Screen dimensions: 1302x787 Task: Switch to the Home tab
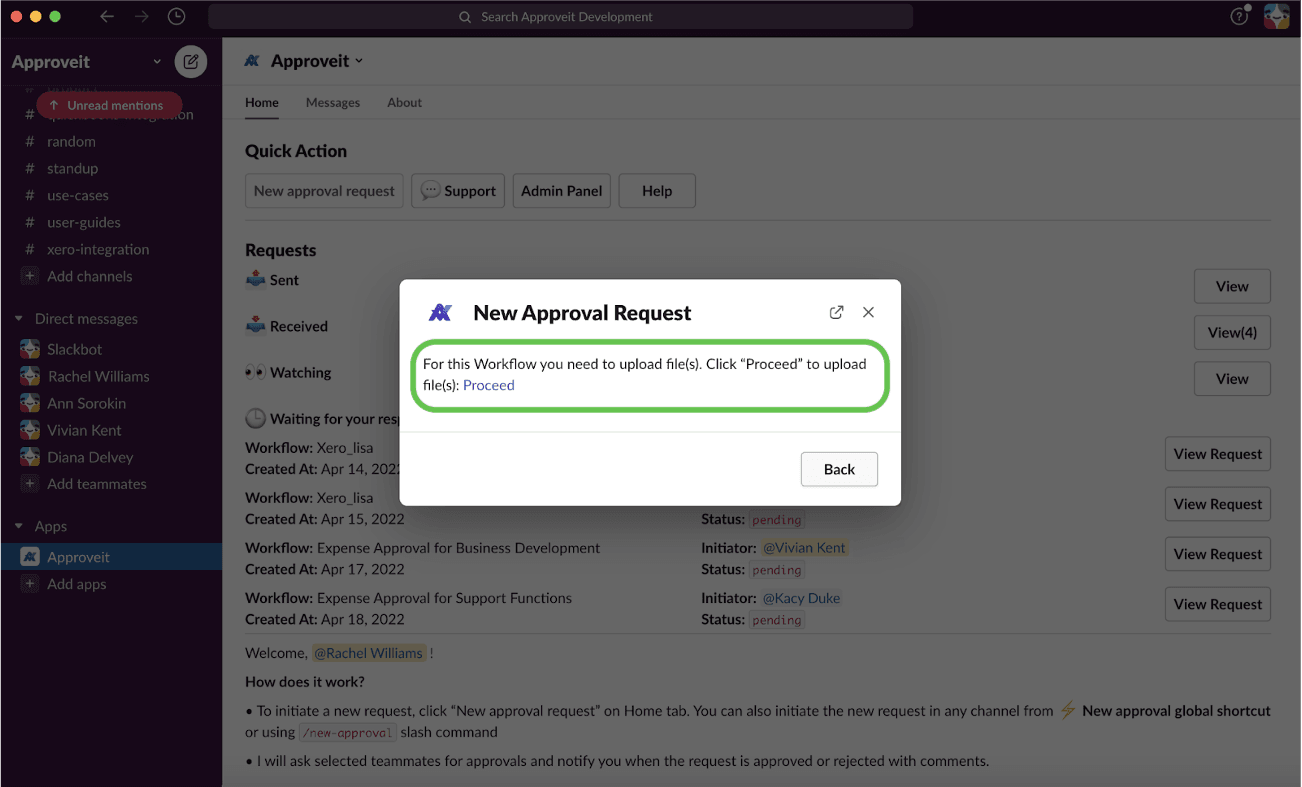(262, 103)
